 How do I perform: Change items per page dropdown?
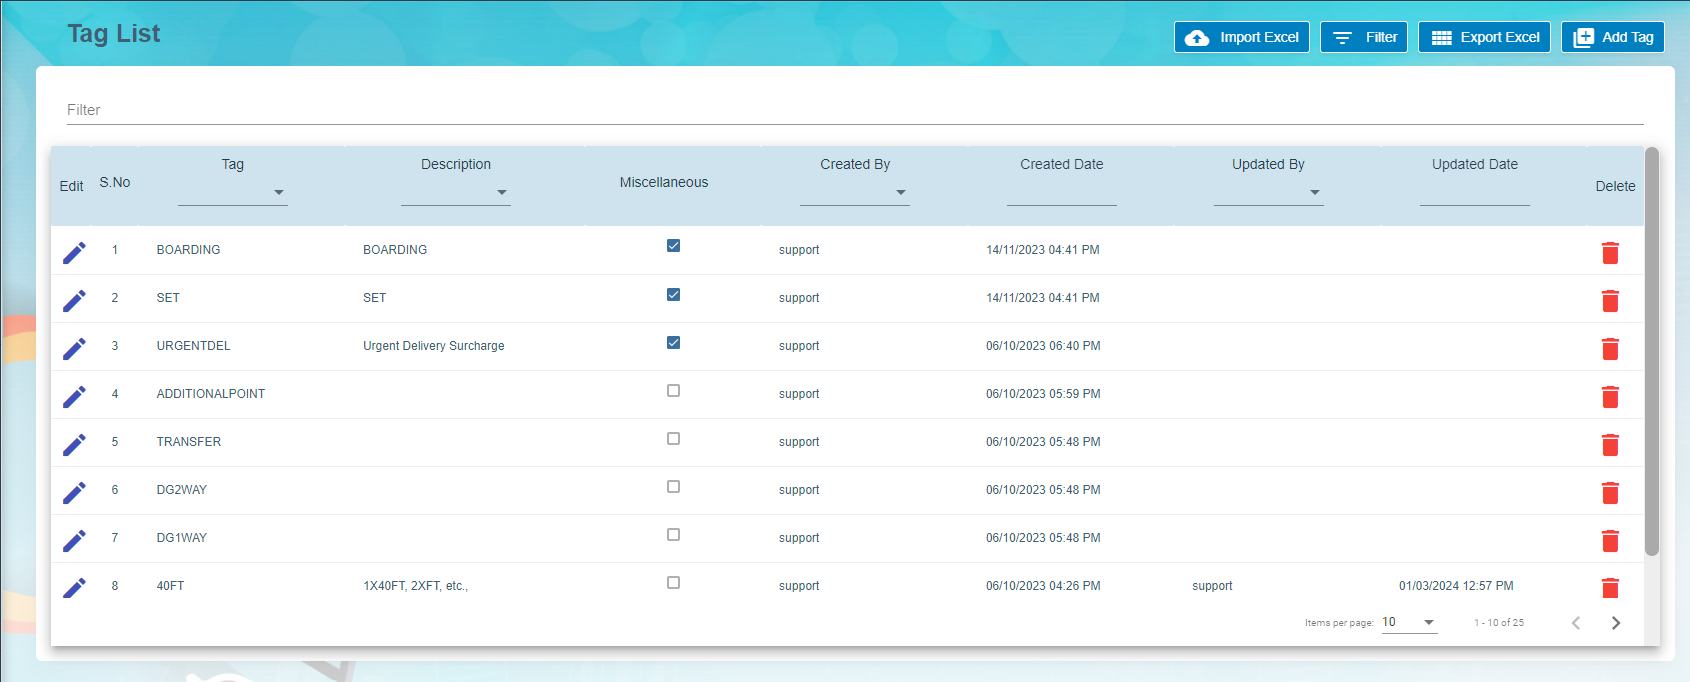(1409, 622)
